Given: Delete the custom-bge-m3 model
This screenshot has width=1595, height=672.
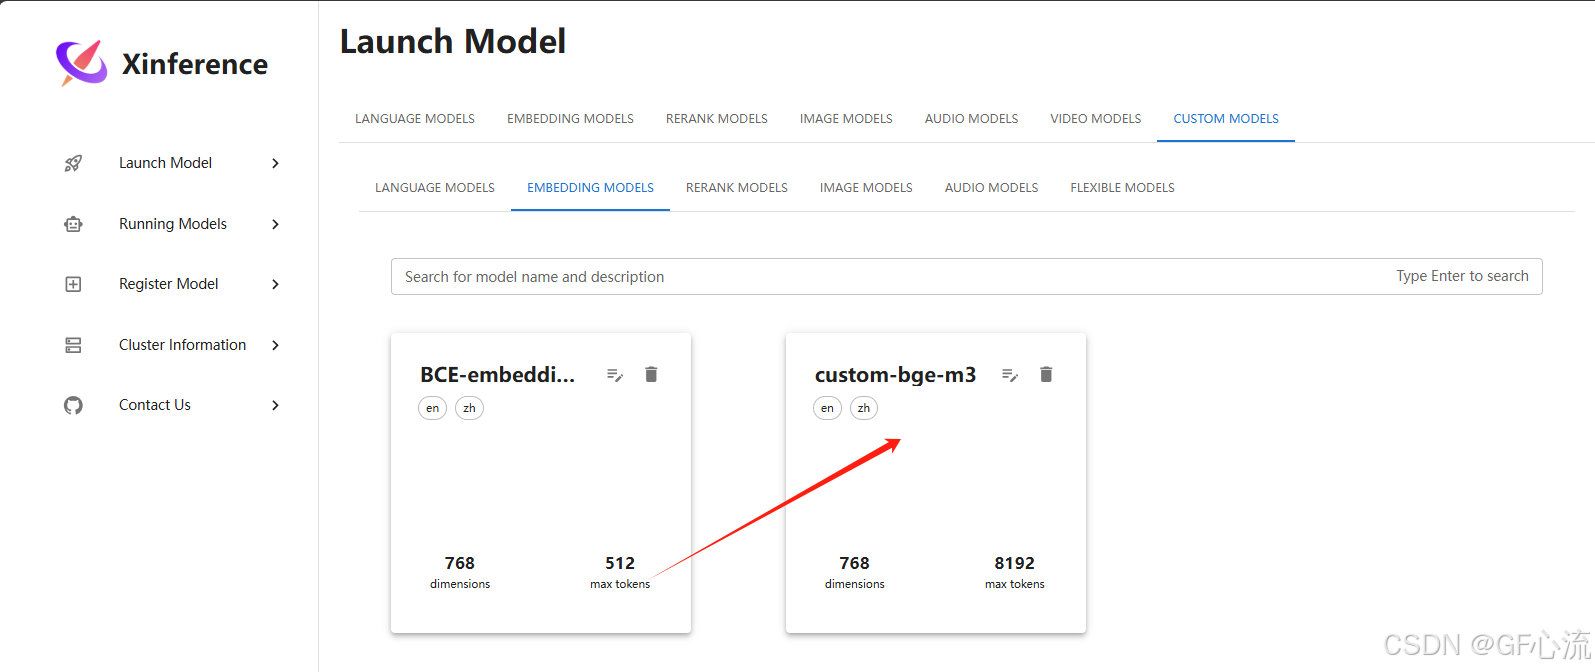Looking at the screenshot, I should coord(1046,374).
